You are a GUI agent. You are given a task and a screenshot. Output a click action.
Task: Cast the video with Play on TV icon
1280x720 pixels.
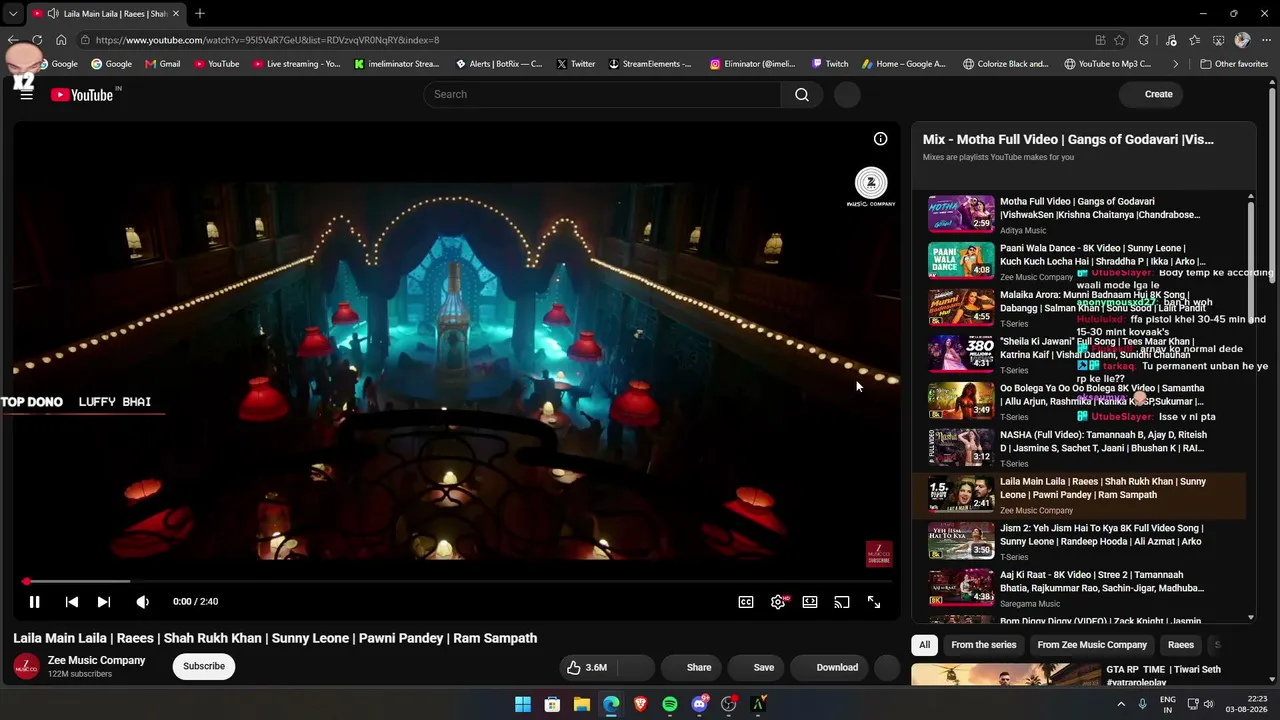[842, 602]
